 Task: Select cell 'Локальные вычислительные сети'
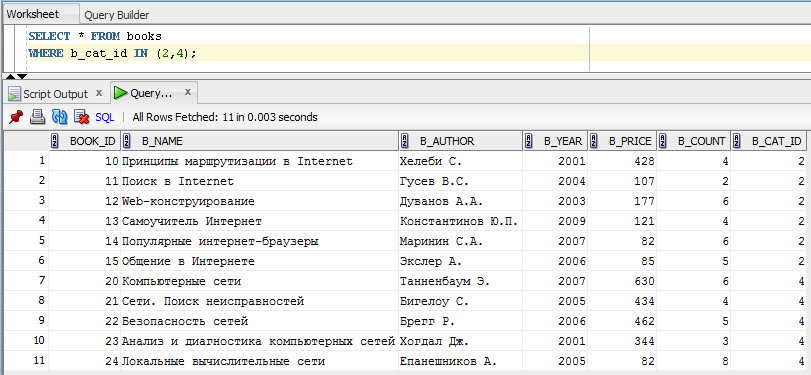tap(260, 361)
